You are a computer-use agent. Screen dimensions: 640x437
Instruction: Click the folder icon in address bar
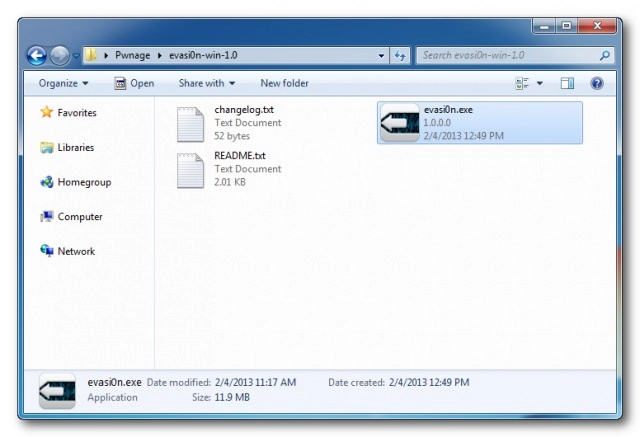[x=91, y=55]
